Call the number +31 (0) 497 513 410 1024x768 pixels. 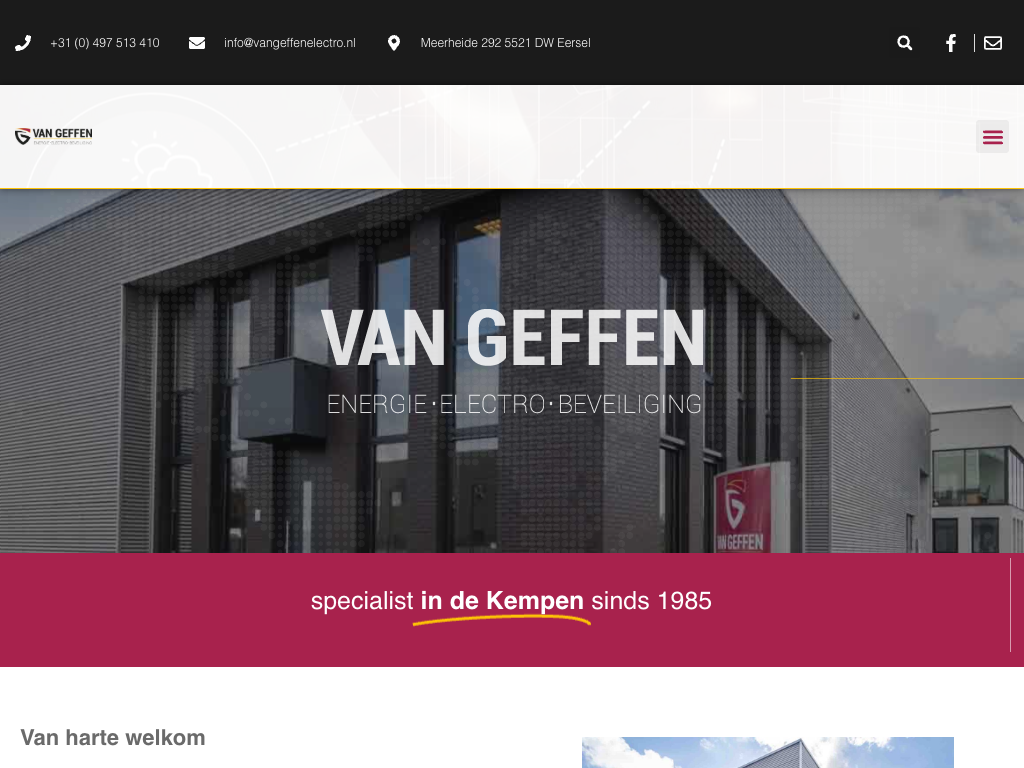104,43
